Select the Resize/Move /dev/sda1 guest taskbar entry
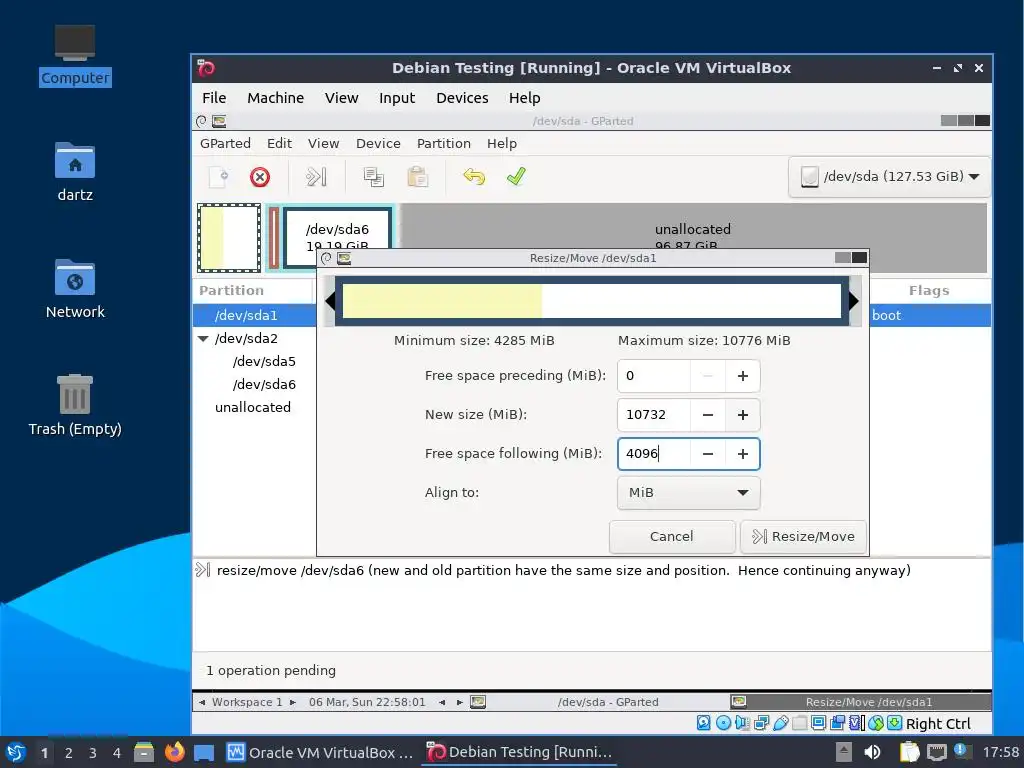The width and height of the screenshot is (1024, 768). (x=859, y=702)
